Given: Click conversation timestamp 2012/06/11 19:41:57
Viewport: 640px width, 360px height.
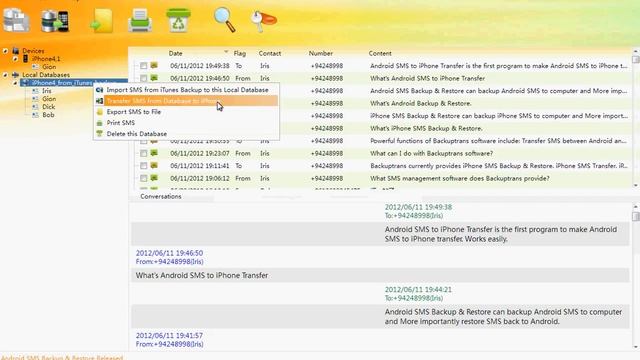Looking at the screenshot, I should point(169,336).
